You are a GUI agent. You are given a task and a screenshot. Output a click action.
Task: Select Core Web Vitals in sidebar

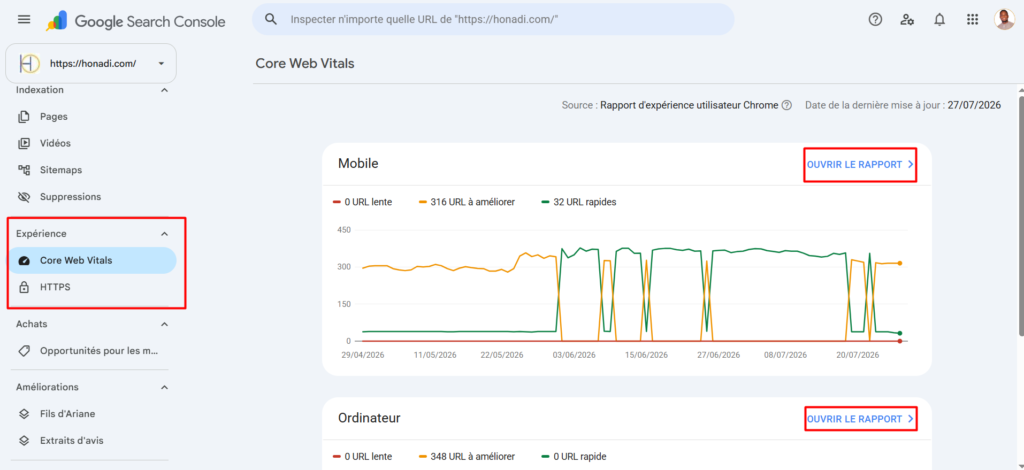pos(92,260)
